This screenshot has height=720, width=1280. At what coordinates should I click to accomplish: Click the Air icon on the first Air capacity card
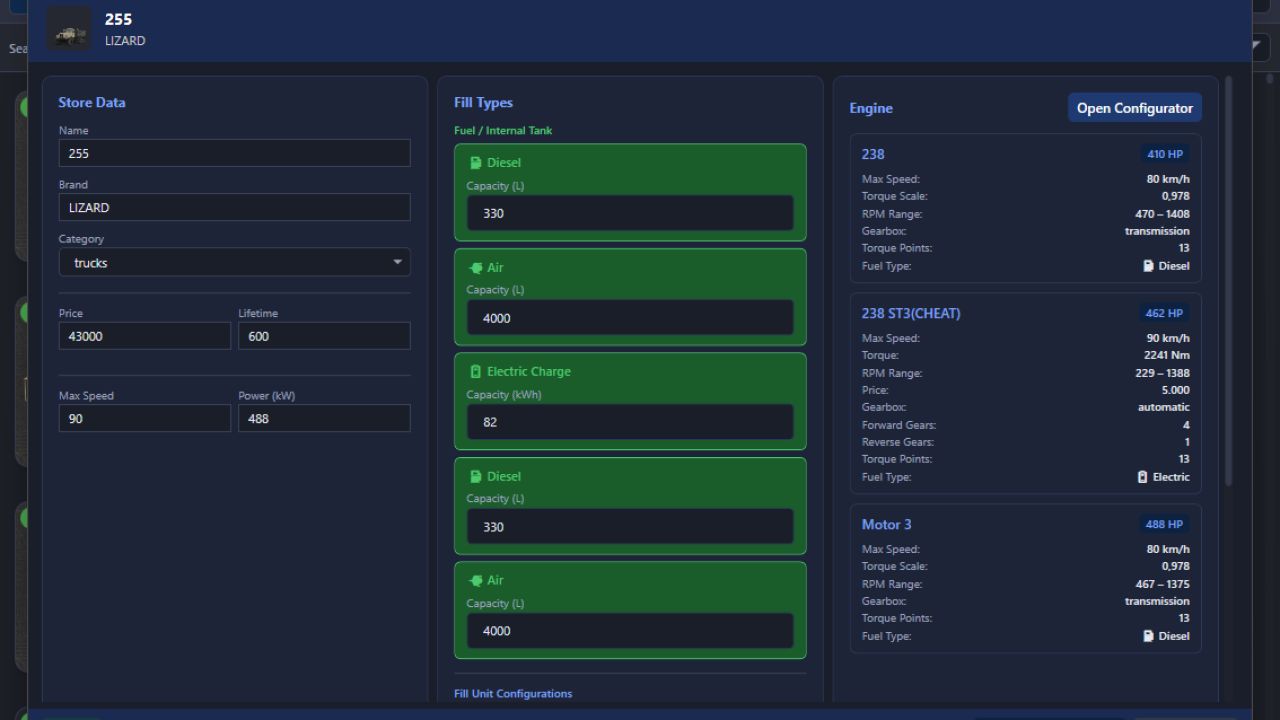click(x=476, y=267)
